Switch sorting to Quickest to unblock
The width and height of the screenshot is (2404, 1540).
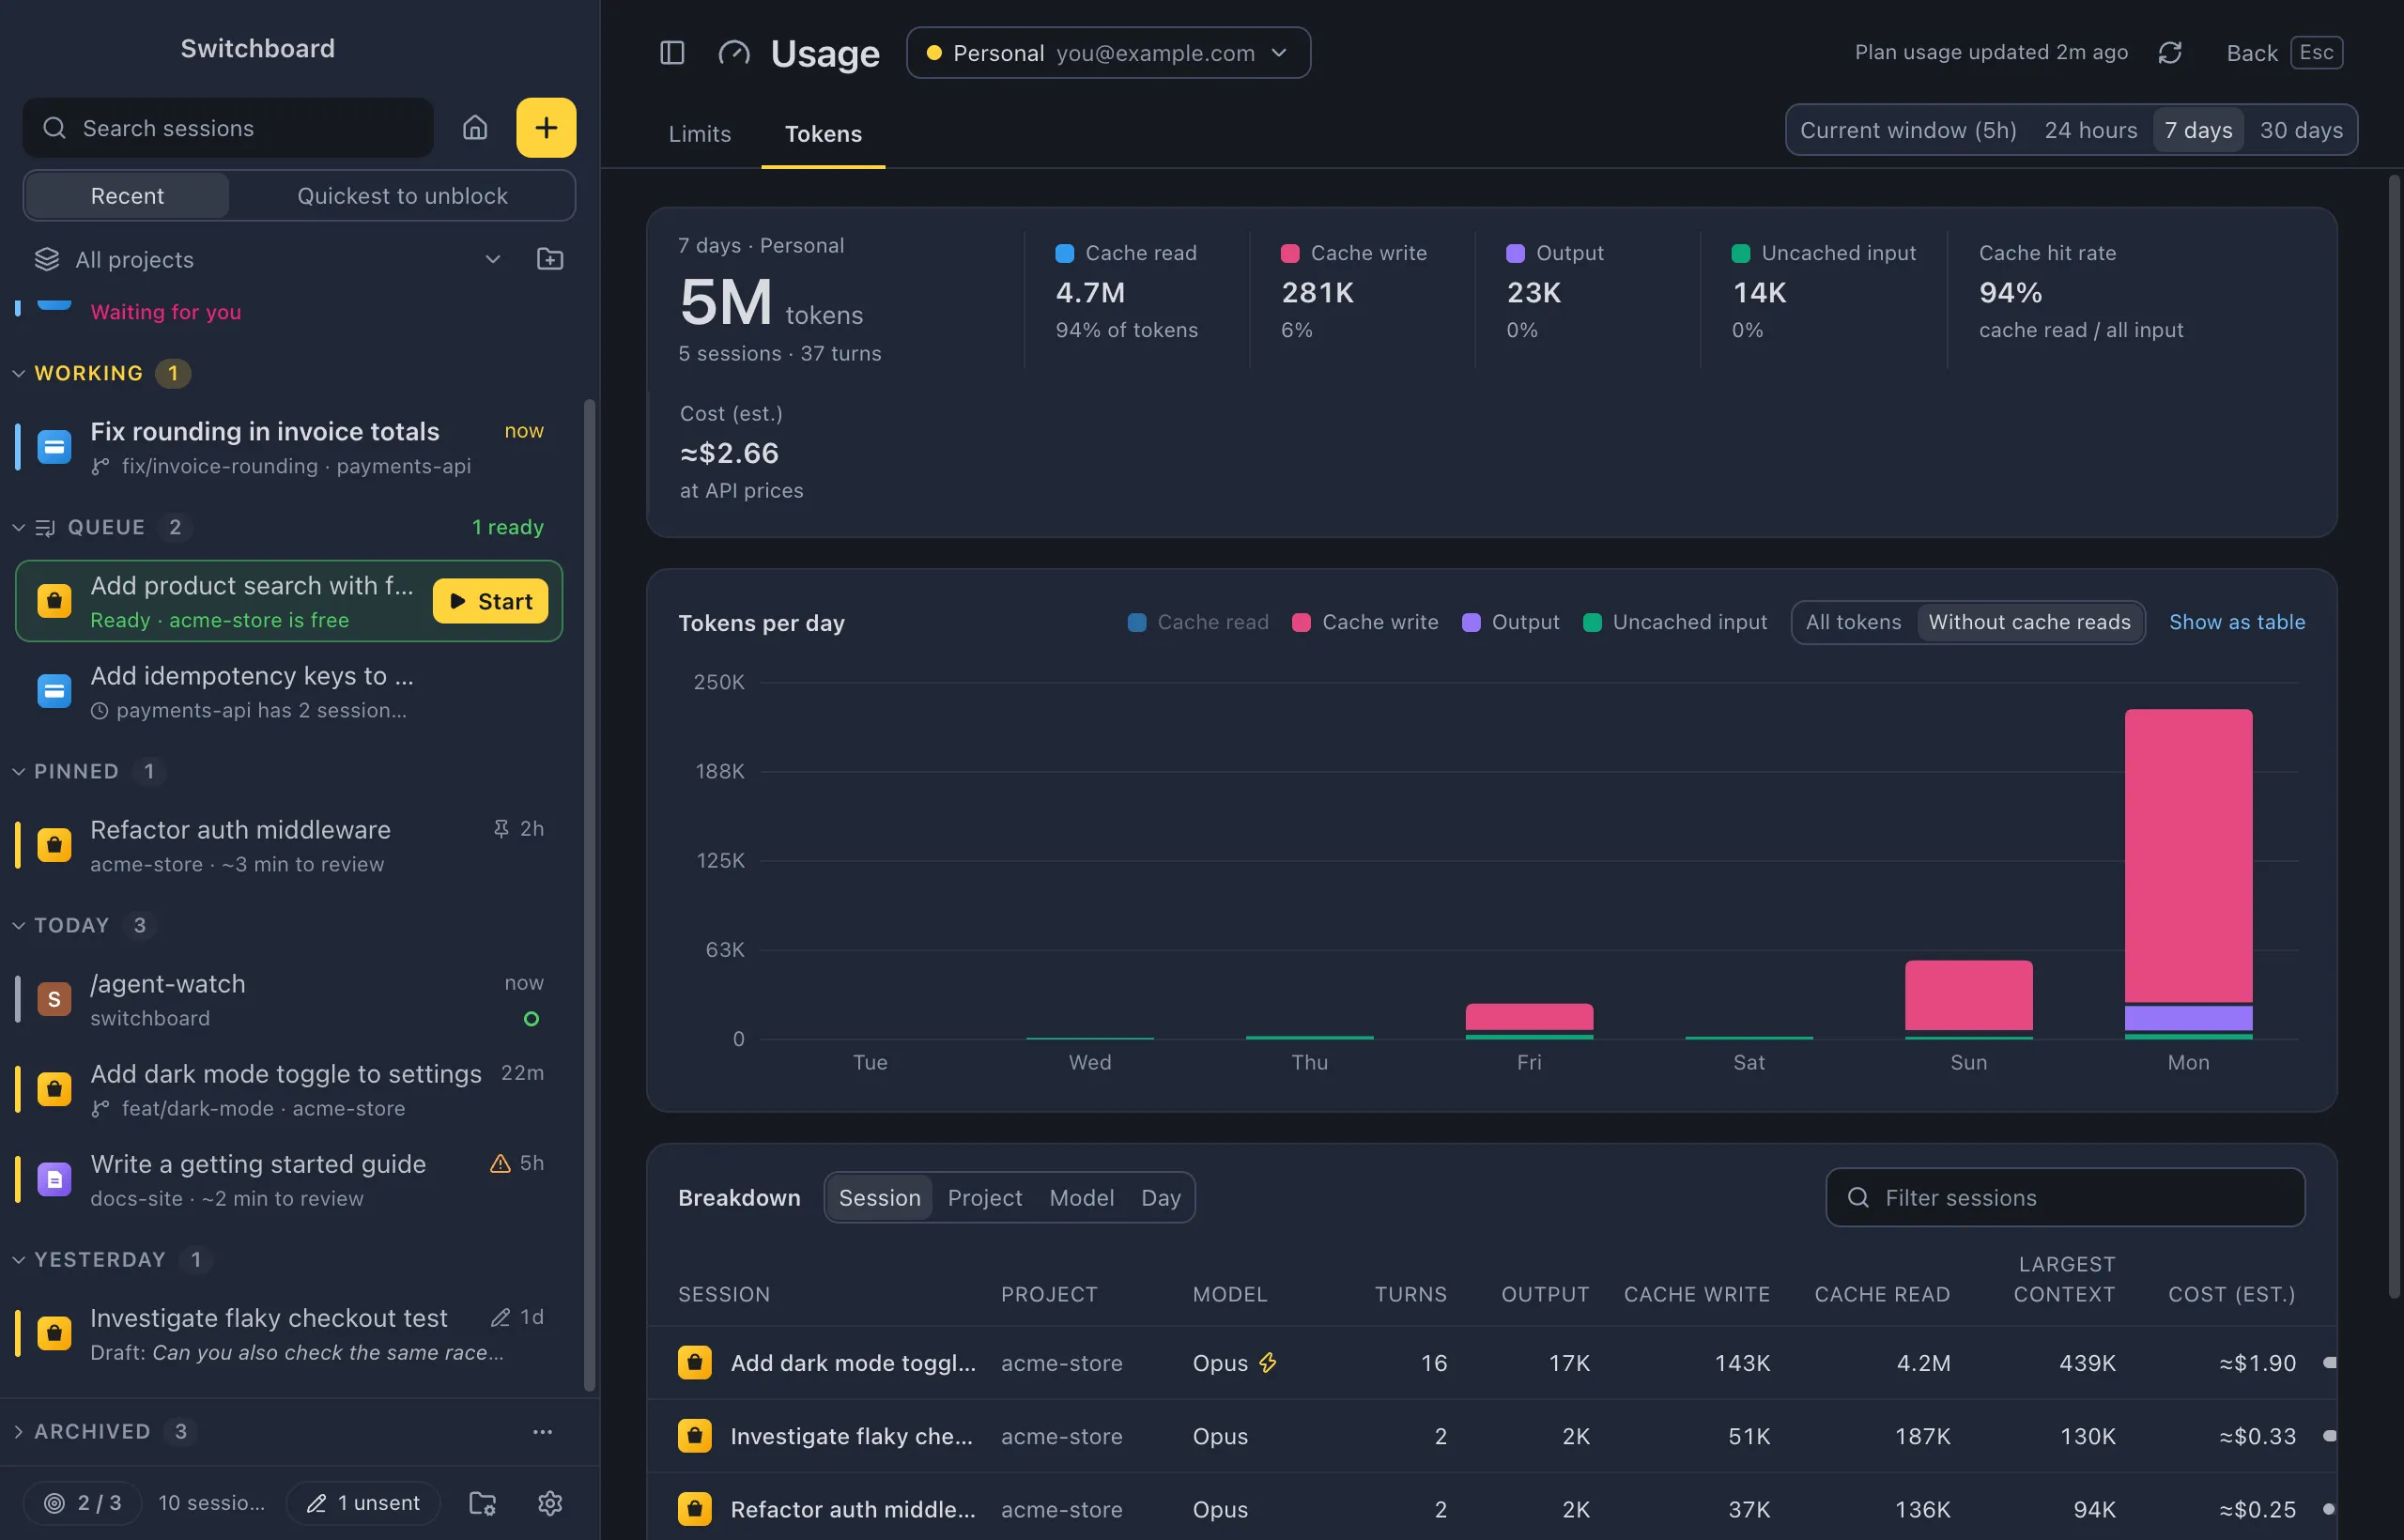pyautogui.click(x=402, y=195)
